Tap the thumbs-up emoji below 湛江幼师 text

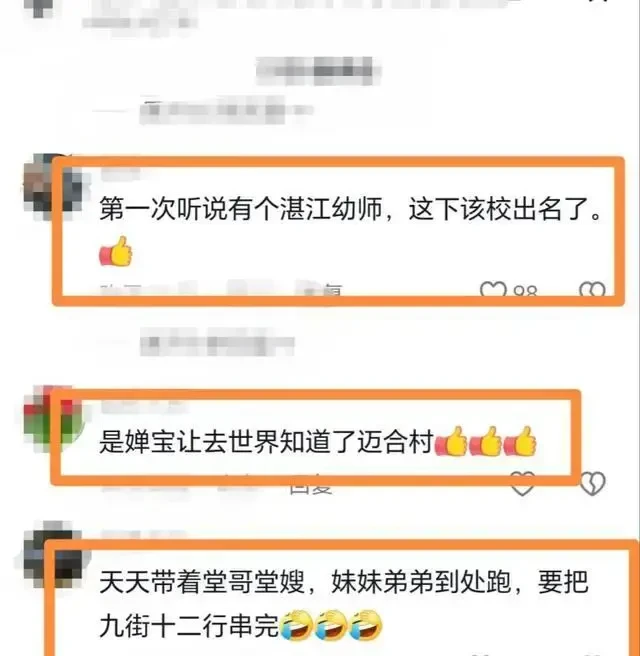[116, 251]
